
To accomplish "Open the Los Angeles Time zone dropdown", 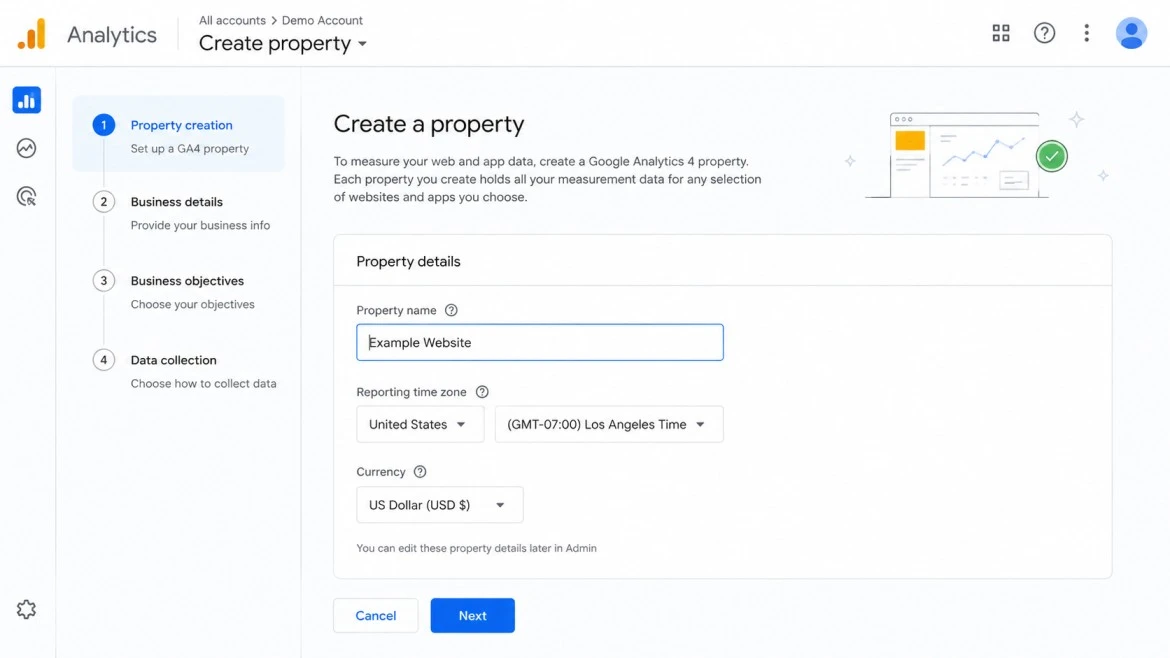I will click(x=609, y=424).
